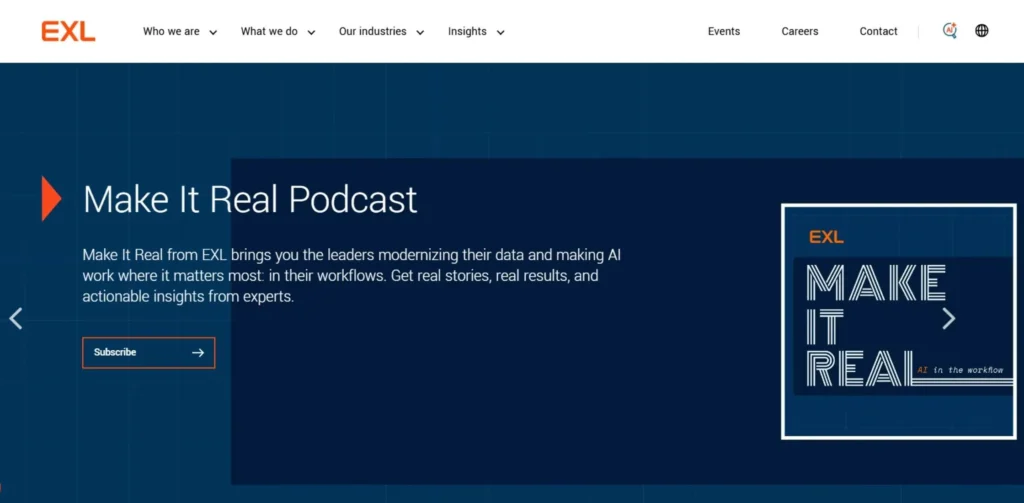Select the Our industries menu item
The width and height of the screenshot is (1024, 503).
[x=372, y=31]
